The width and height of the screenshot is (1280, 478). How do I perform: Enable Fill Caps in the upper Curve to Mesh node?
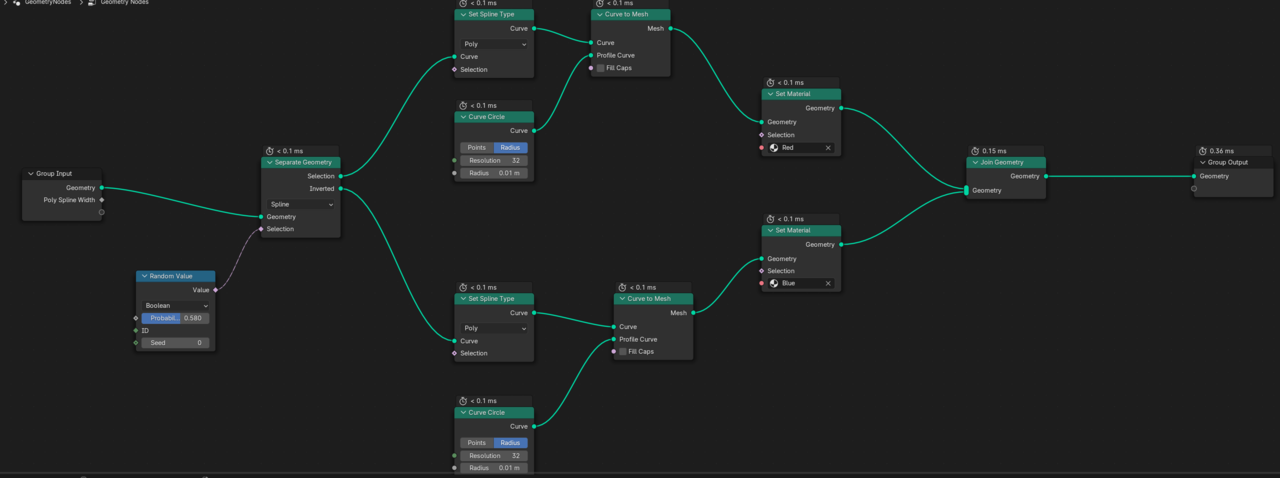[600, 68]
